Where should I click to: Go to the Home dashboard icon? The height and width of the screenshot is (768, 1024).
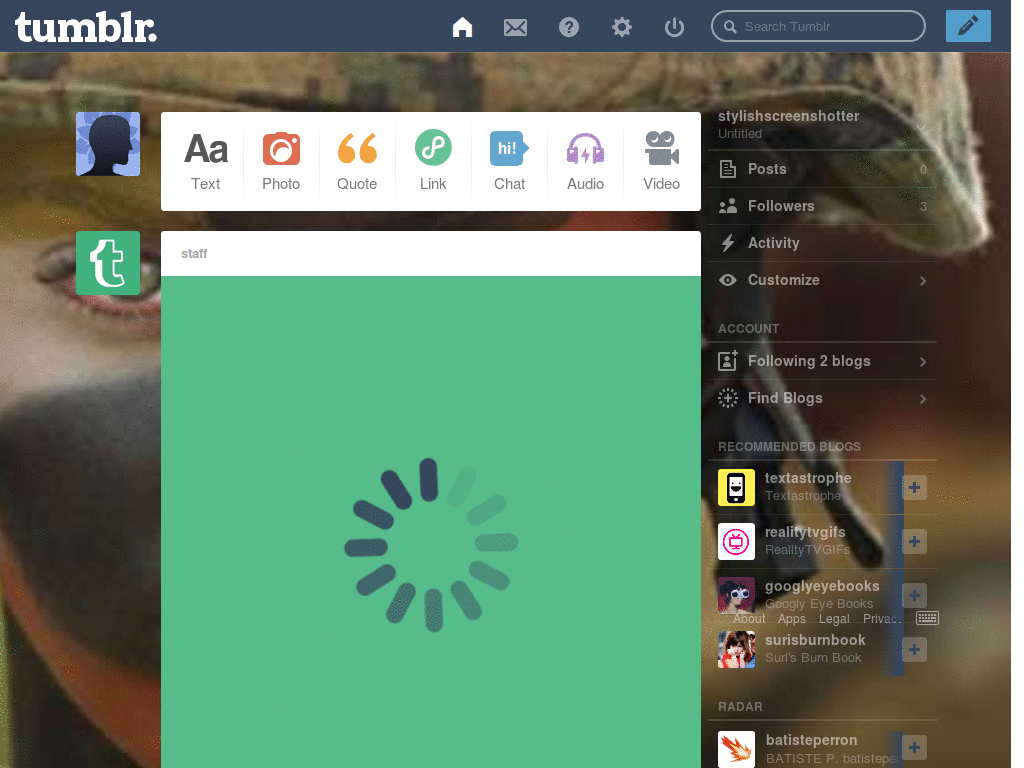(462, 27)
